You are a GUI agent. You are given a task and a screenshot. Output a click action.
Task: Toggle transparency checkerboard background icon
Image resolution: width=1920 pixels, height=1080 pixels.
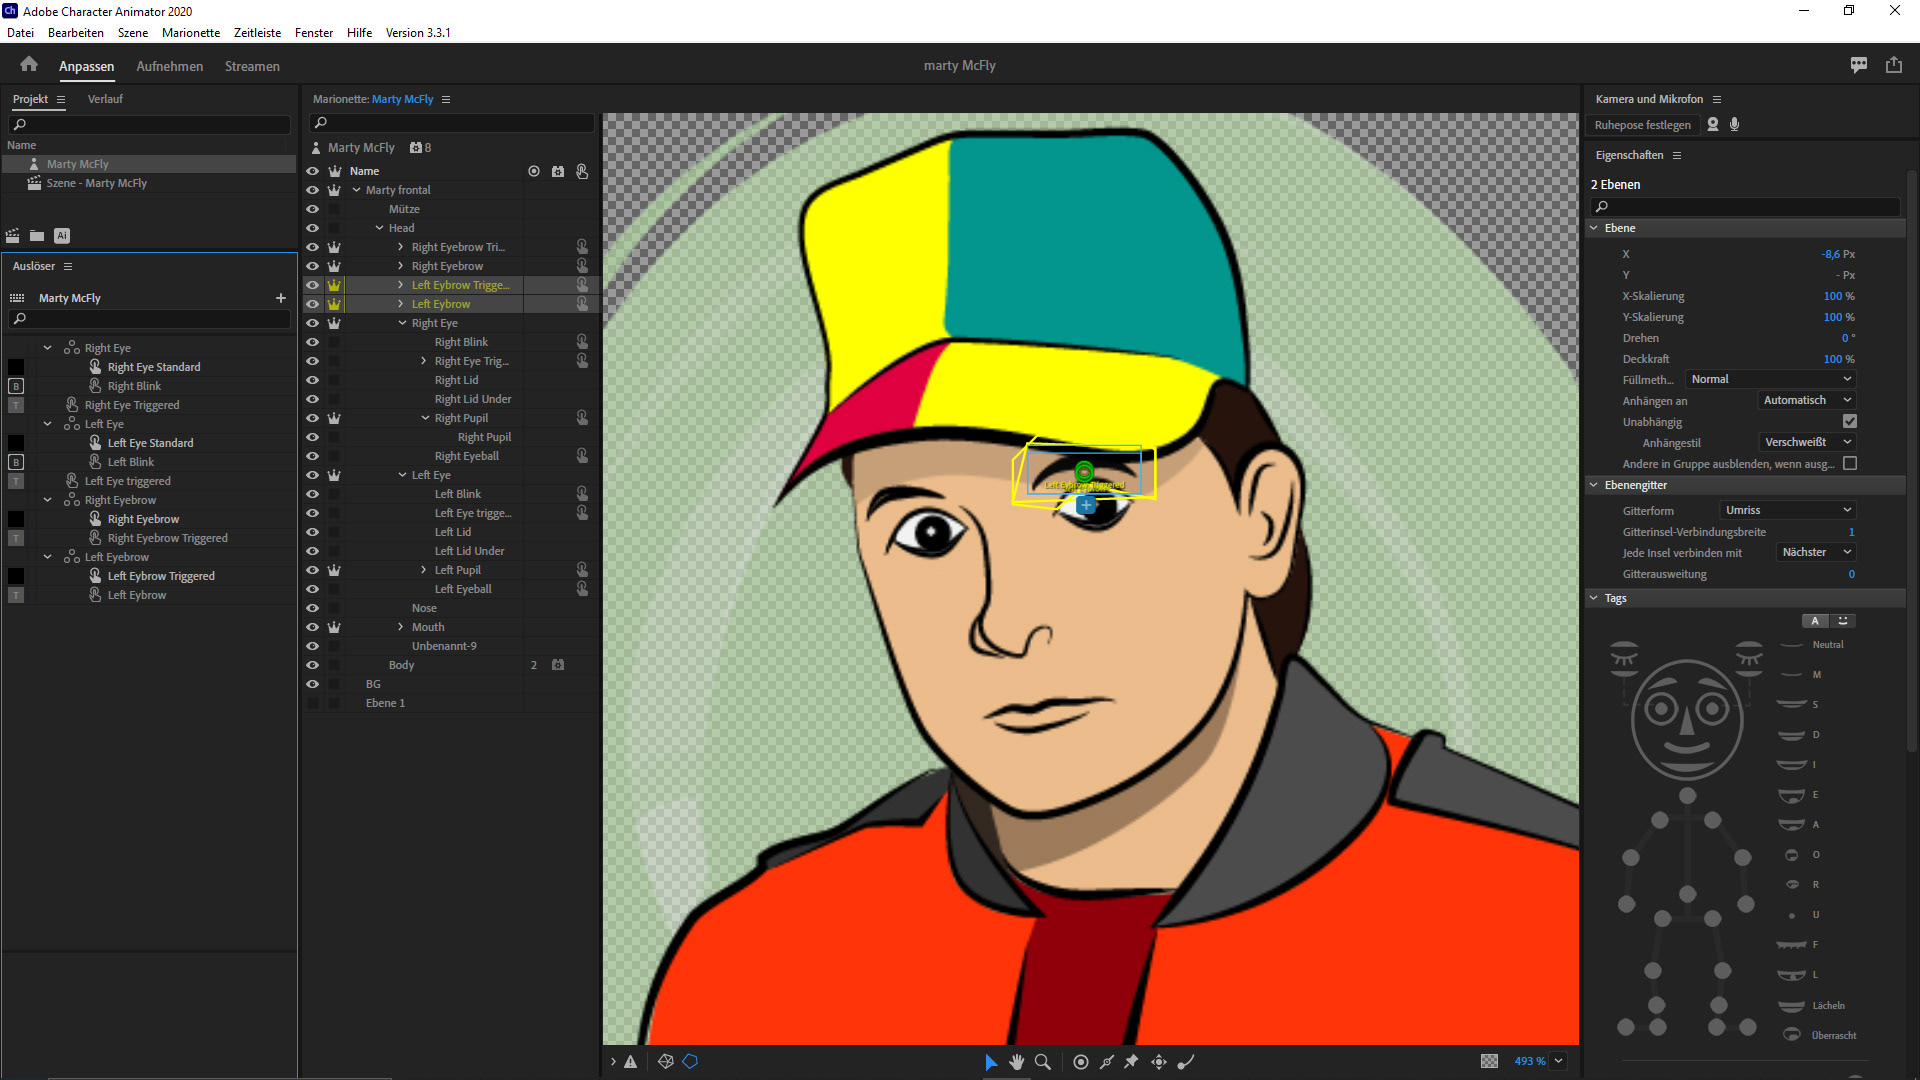click(1489, 1062)
